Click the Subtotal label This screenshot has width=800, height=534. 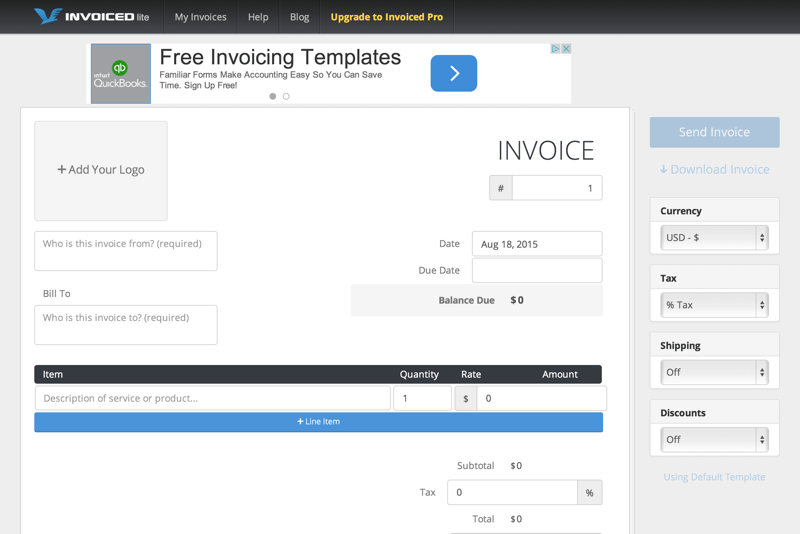(x=476, y=466)
